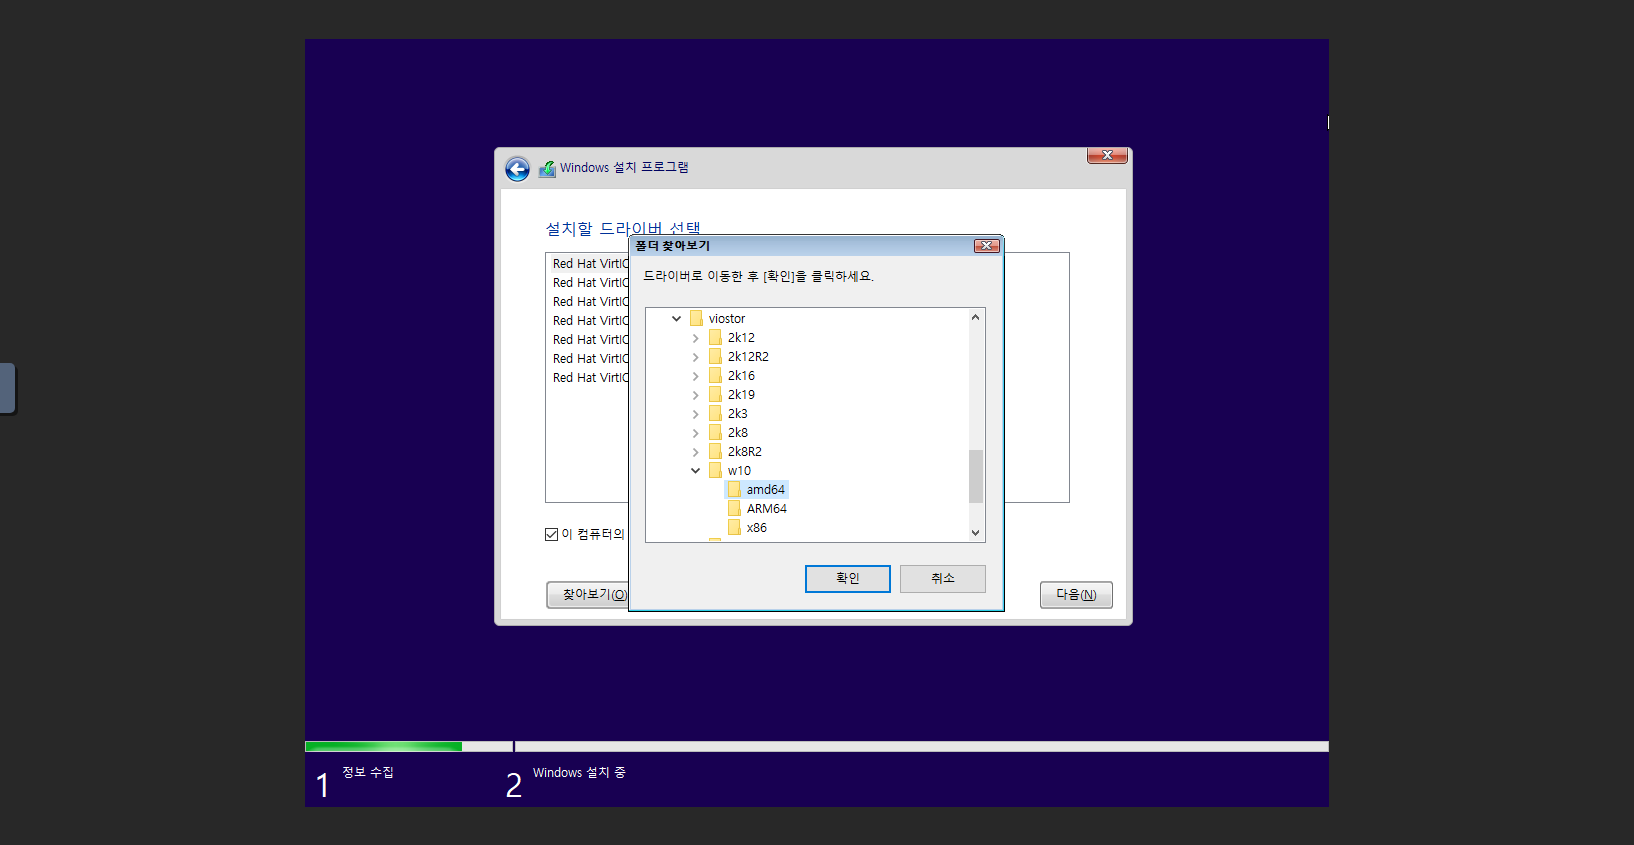Select the ARM64 folder label
The width and height of the screenshot is (1634, 845).
point(767,509)
